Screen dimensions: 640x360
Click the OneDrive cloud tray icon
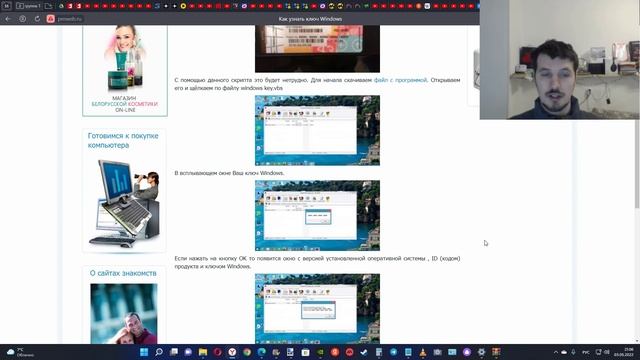tap(564, 352)
